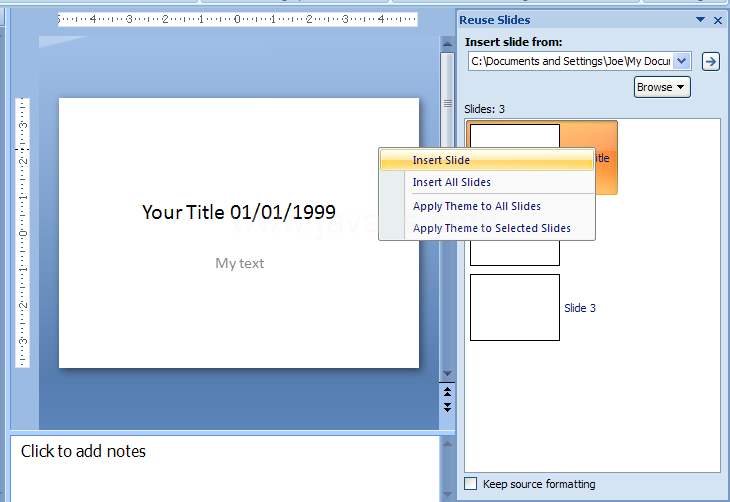Click slide editor scrollbar down arrow
The image size is (730, 502).
[447, 374]
